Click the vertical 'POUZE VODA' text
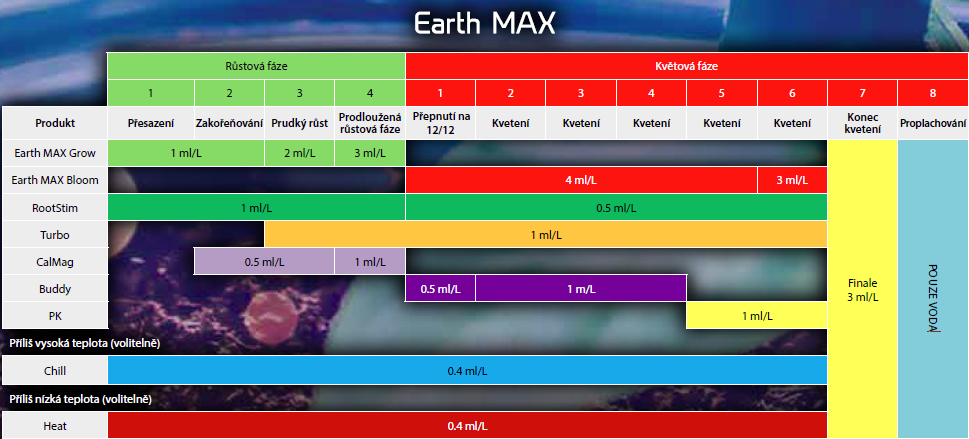969x439 pixels. tap(933, 299)
